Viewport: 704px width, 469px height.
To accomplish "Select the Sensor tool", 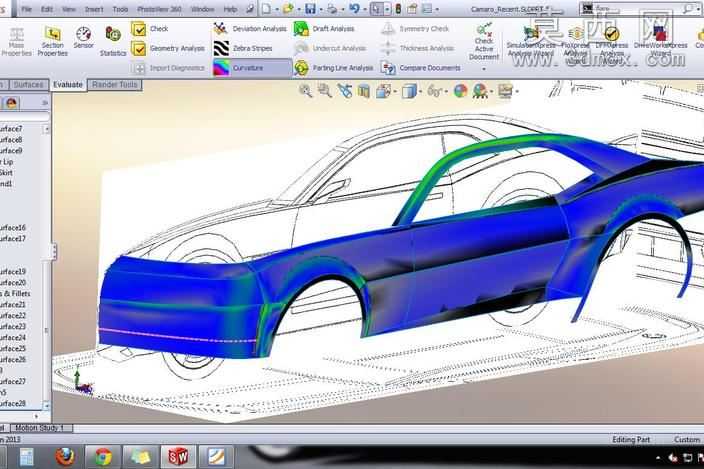I will 84,38.
